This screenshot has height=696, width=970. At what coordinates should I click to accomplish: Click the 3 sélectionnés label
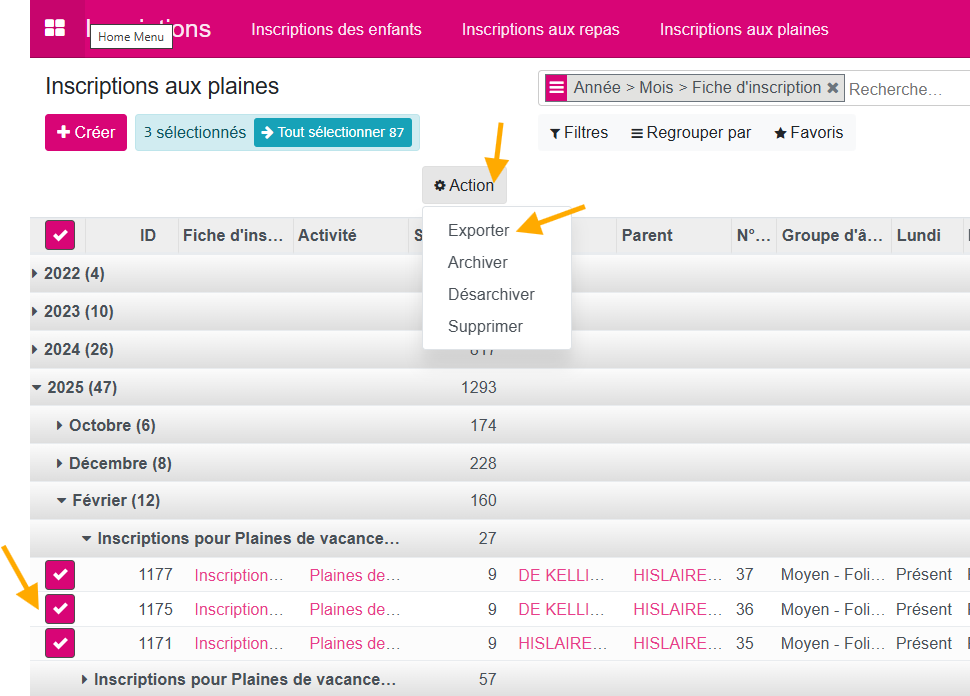pos(195,132)
